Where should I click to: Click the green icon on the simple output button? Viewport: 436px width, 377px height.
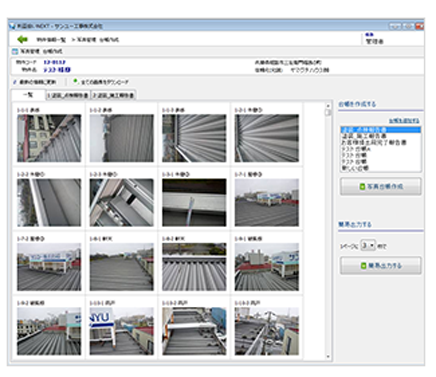pos(364,266)
